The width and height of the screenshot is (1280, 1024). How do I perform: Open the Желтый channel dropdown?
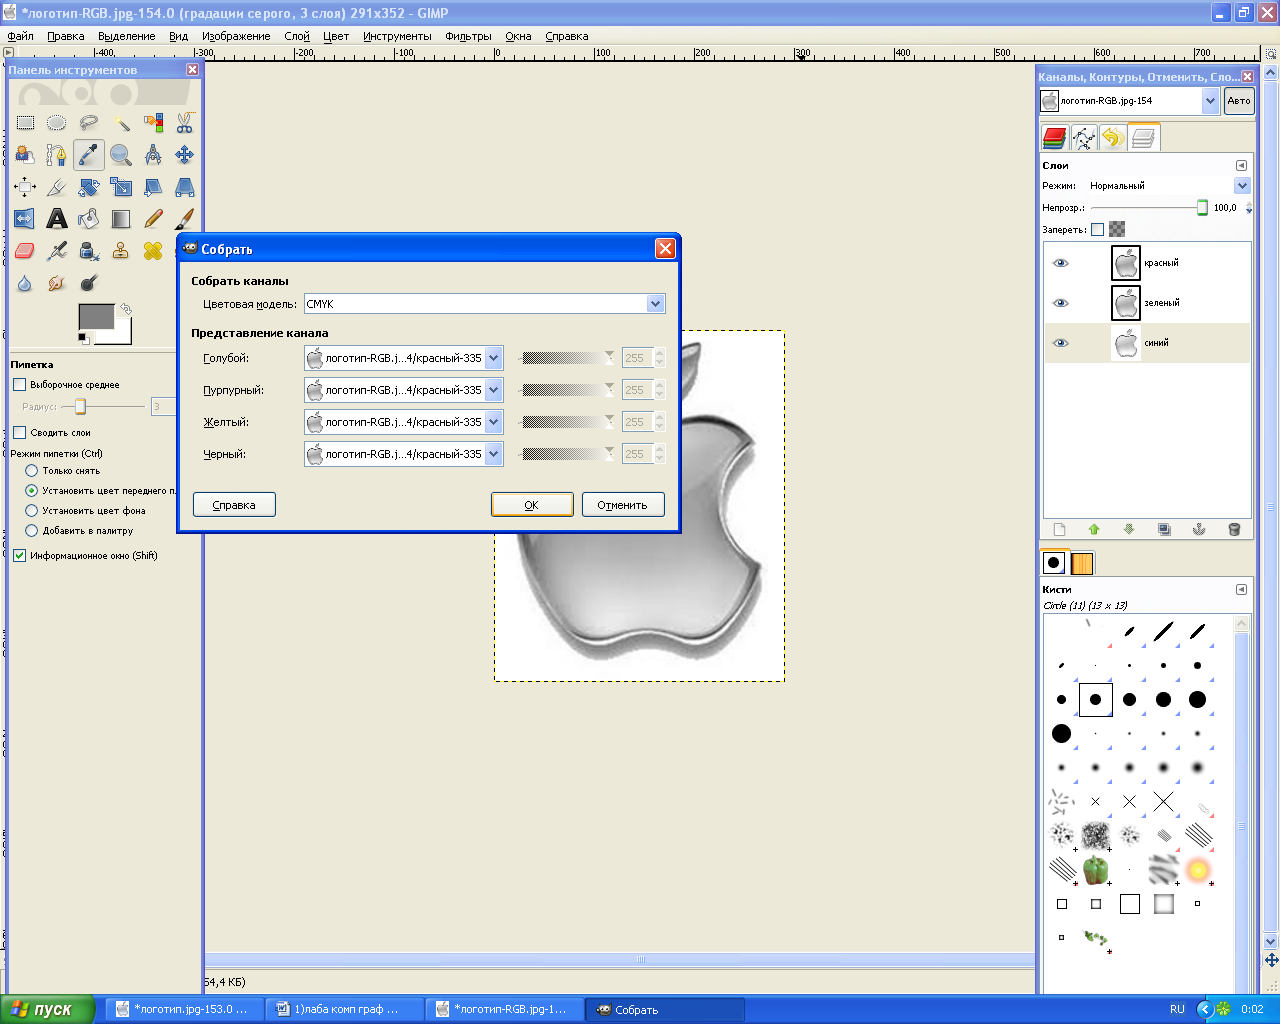coord(404,422)
